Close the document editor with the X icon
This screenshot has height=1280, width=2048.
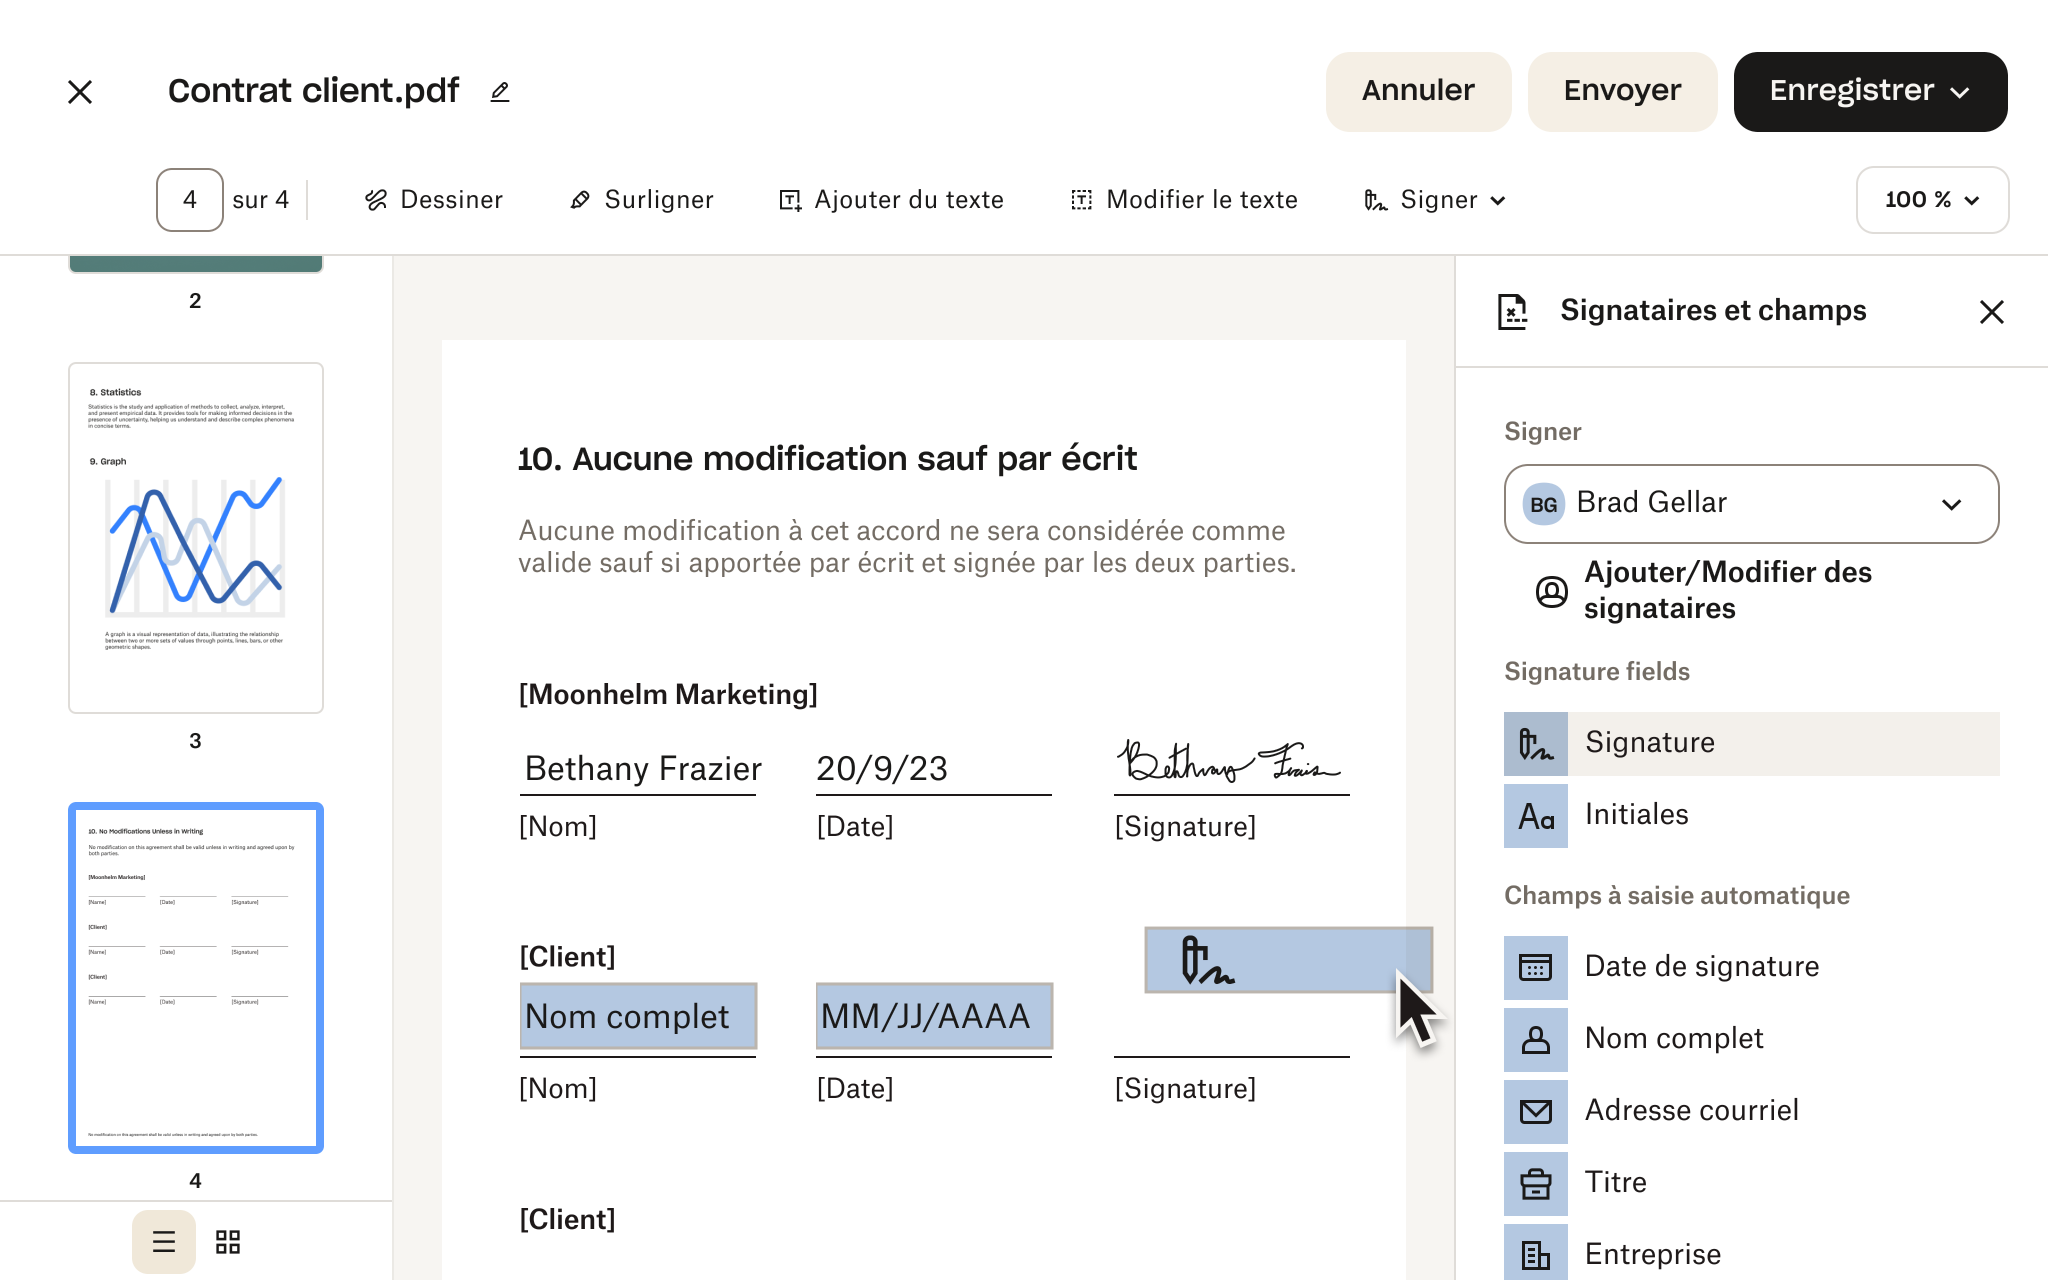(80, 92)
